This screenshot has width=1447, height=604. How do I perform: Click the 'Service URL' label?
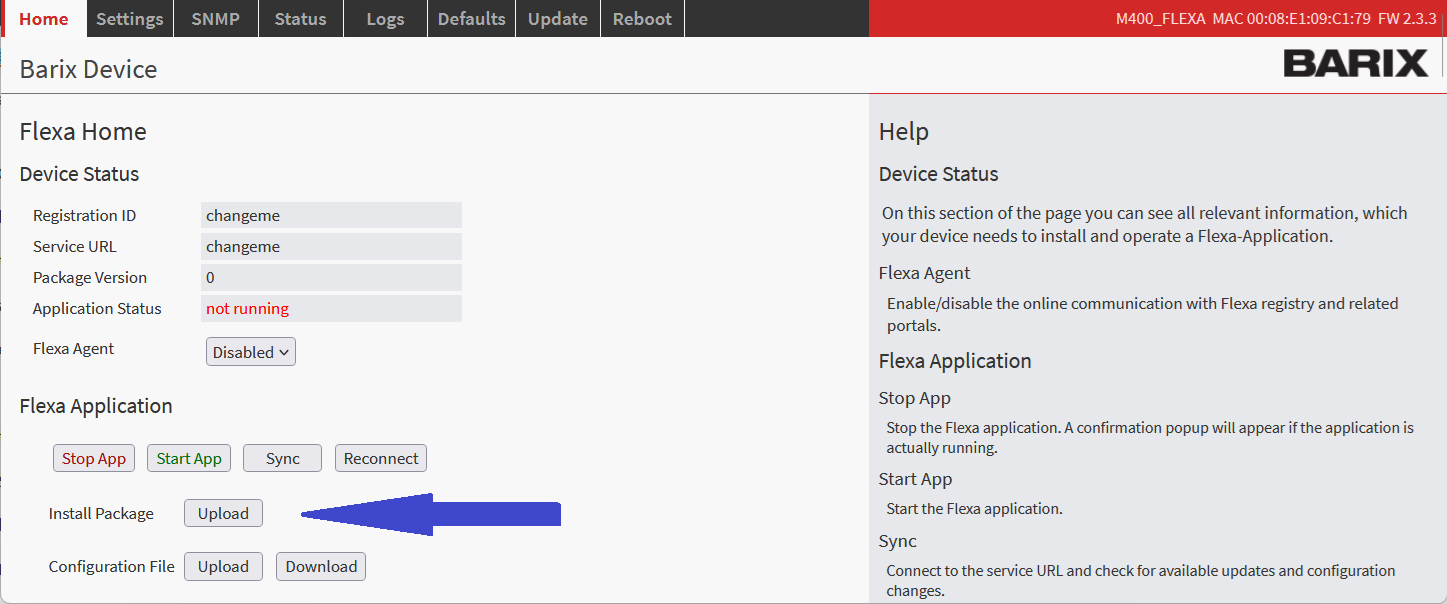click(x=75, y=246)
